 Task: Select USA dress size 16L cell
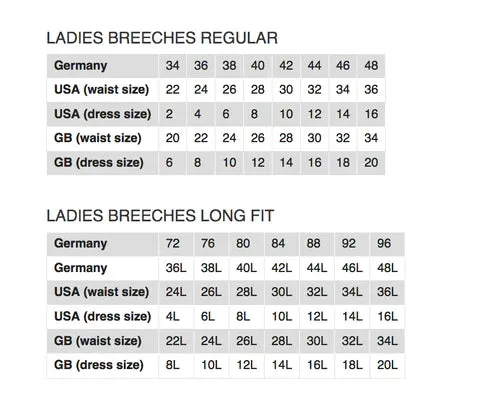click(387, 316)
